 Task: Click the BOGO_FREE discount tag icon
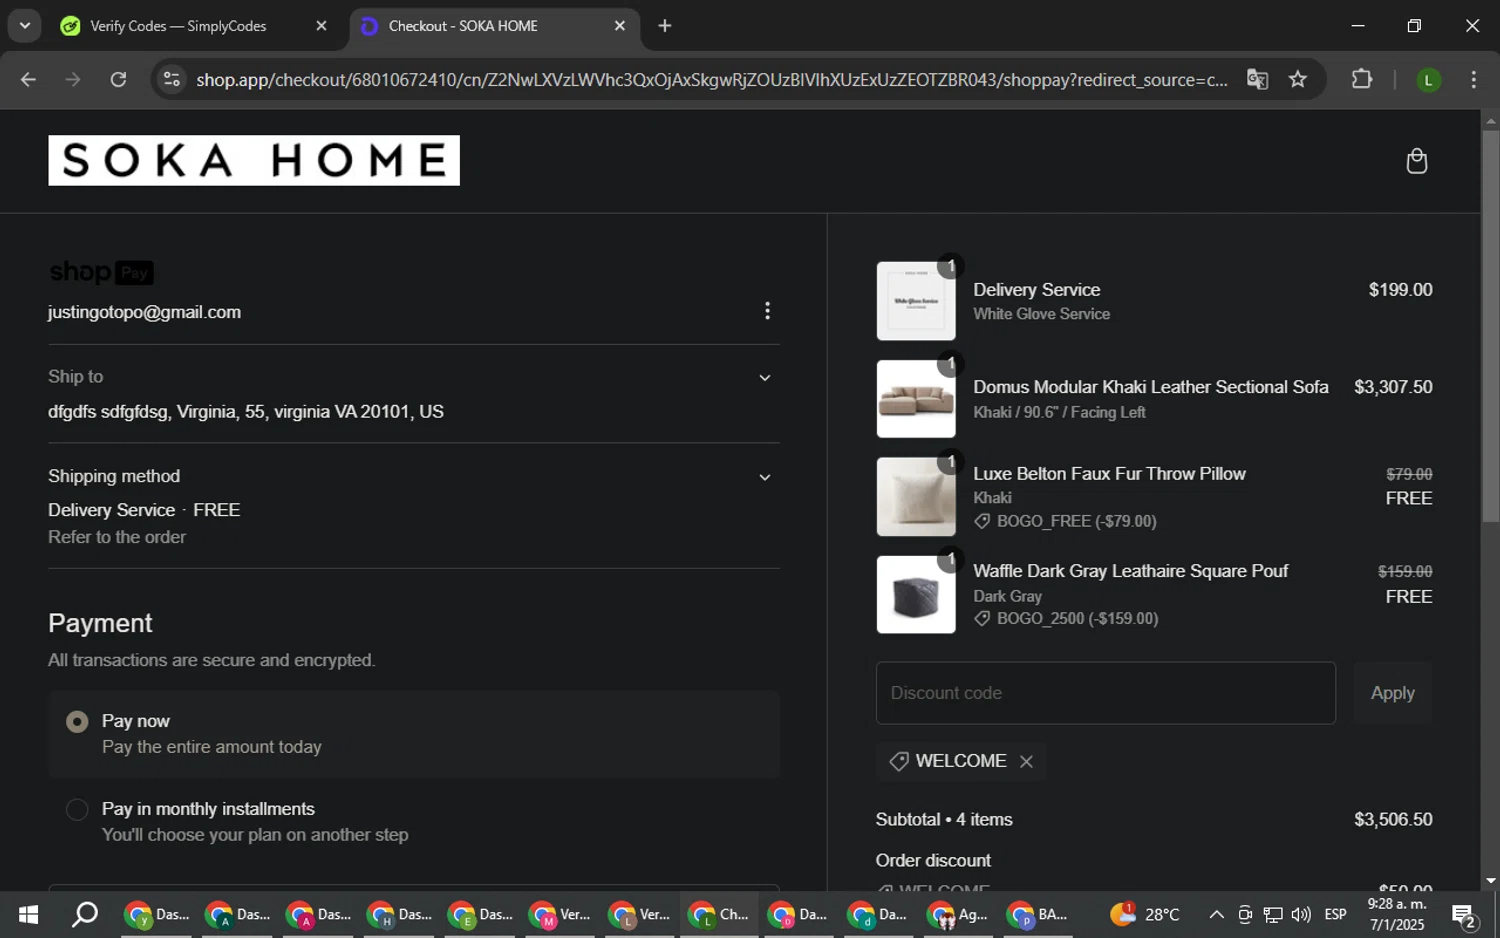pyautogui.click(x=982, y=521)
